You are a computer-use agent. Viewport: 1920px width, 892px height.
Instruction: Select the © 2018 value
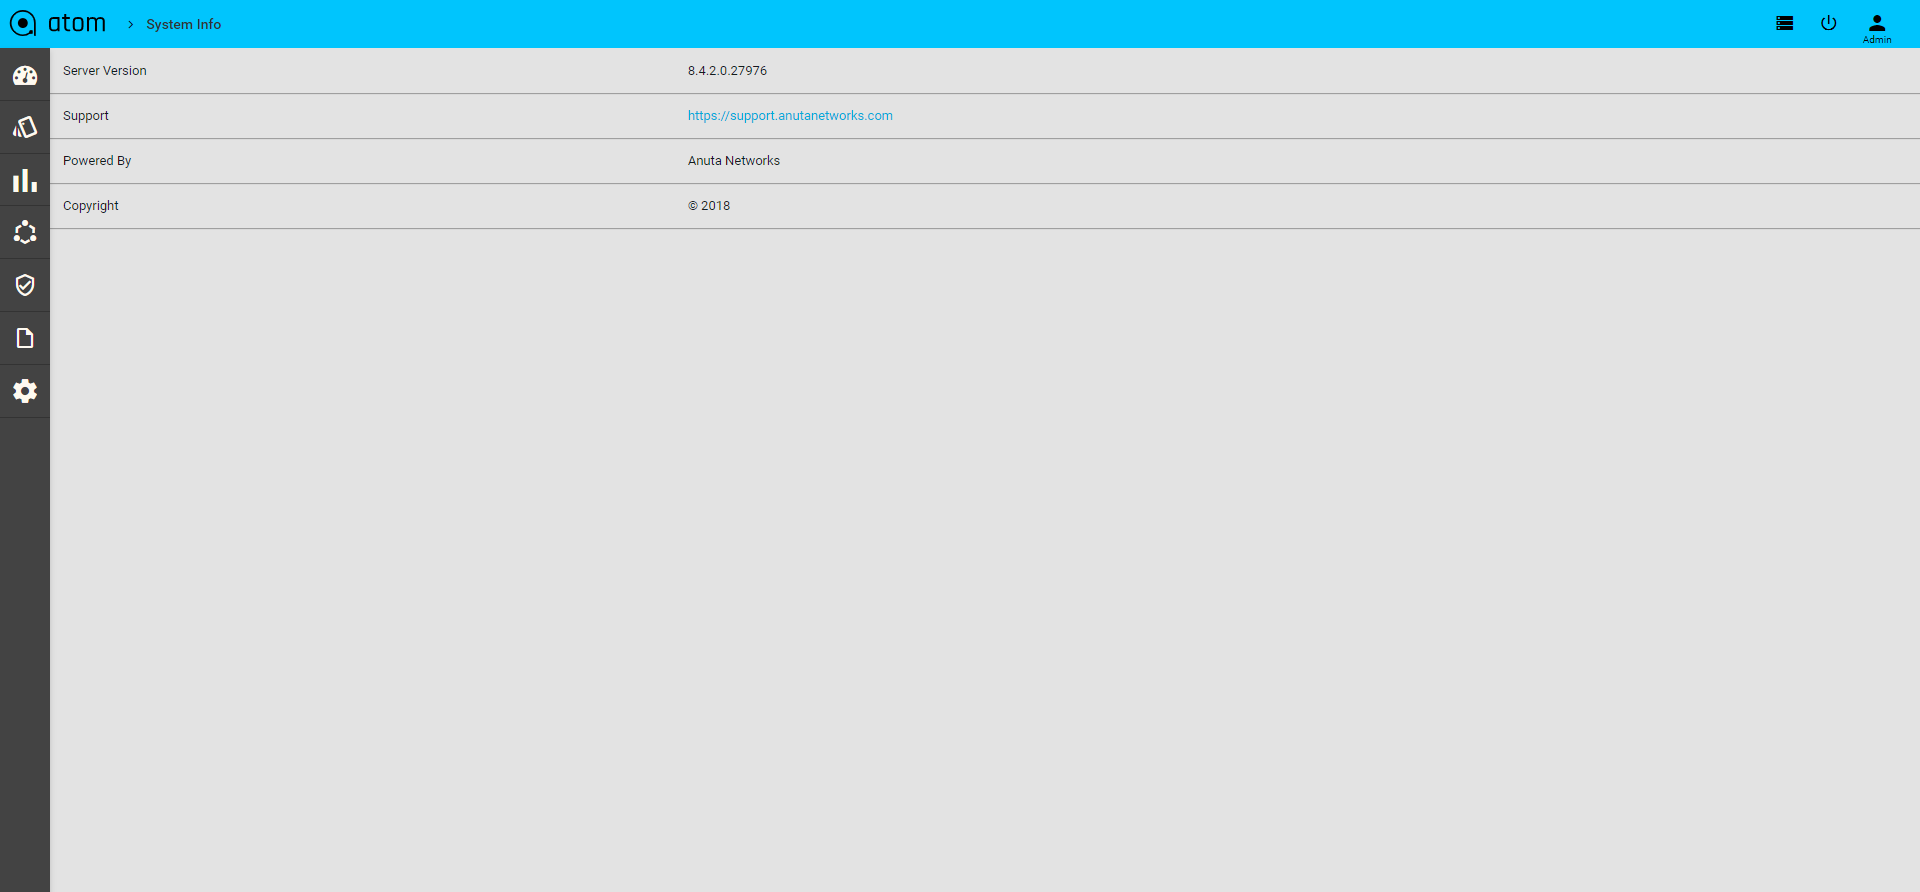pyautogui.click(x=709, y=206)
